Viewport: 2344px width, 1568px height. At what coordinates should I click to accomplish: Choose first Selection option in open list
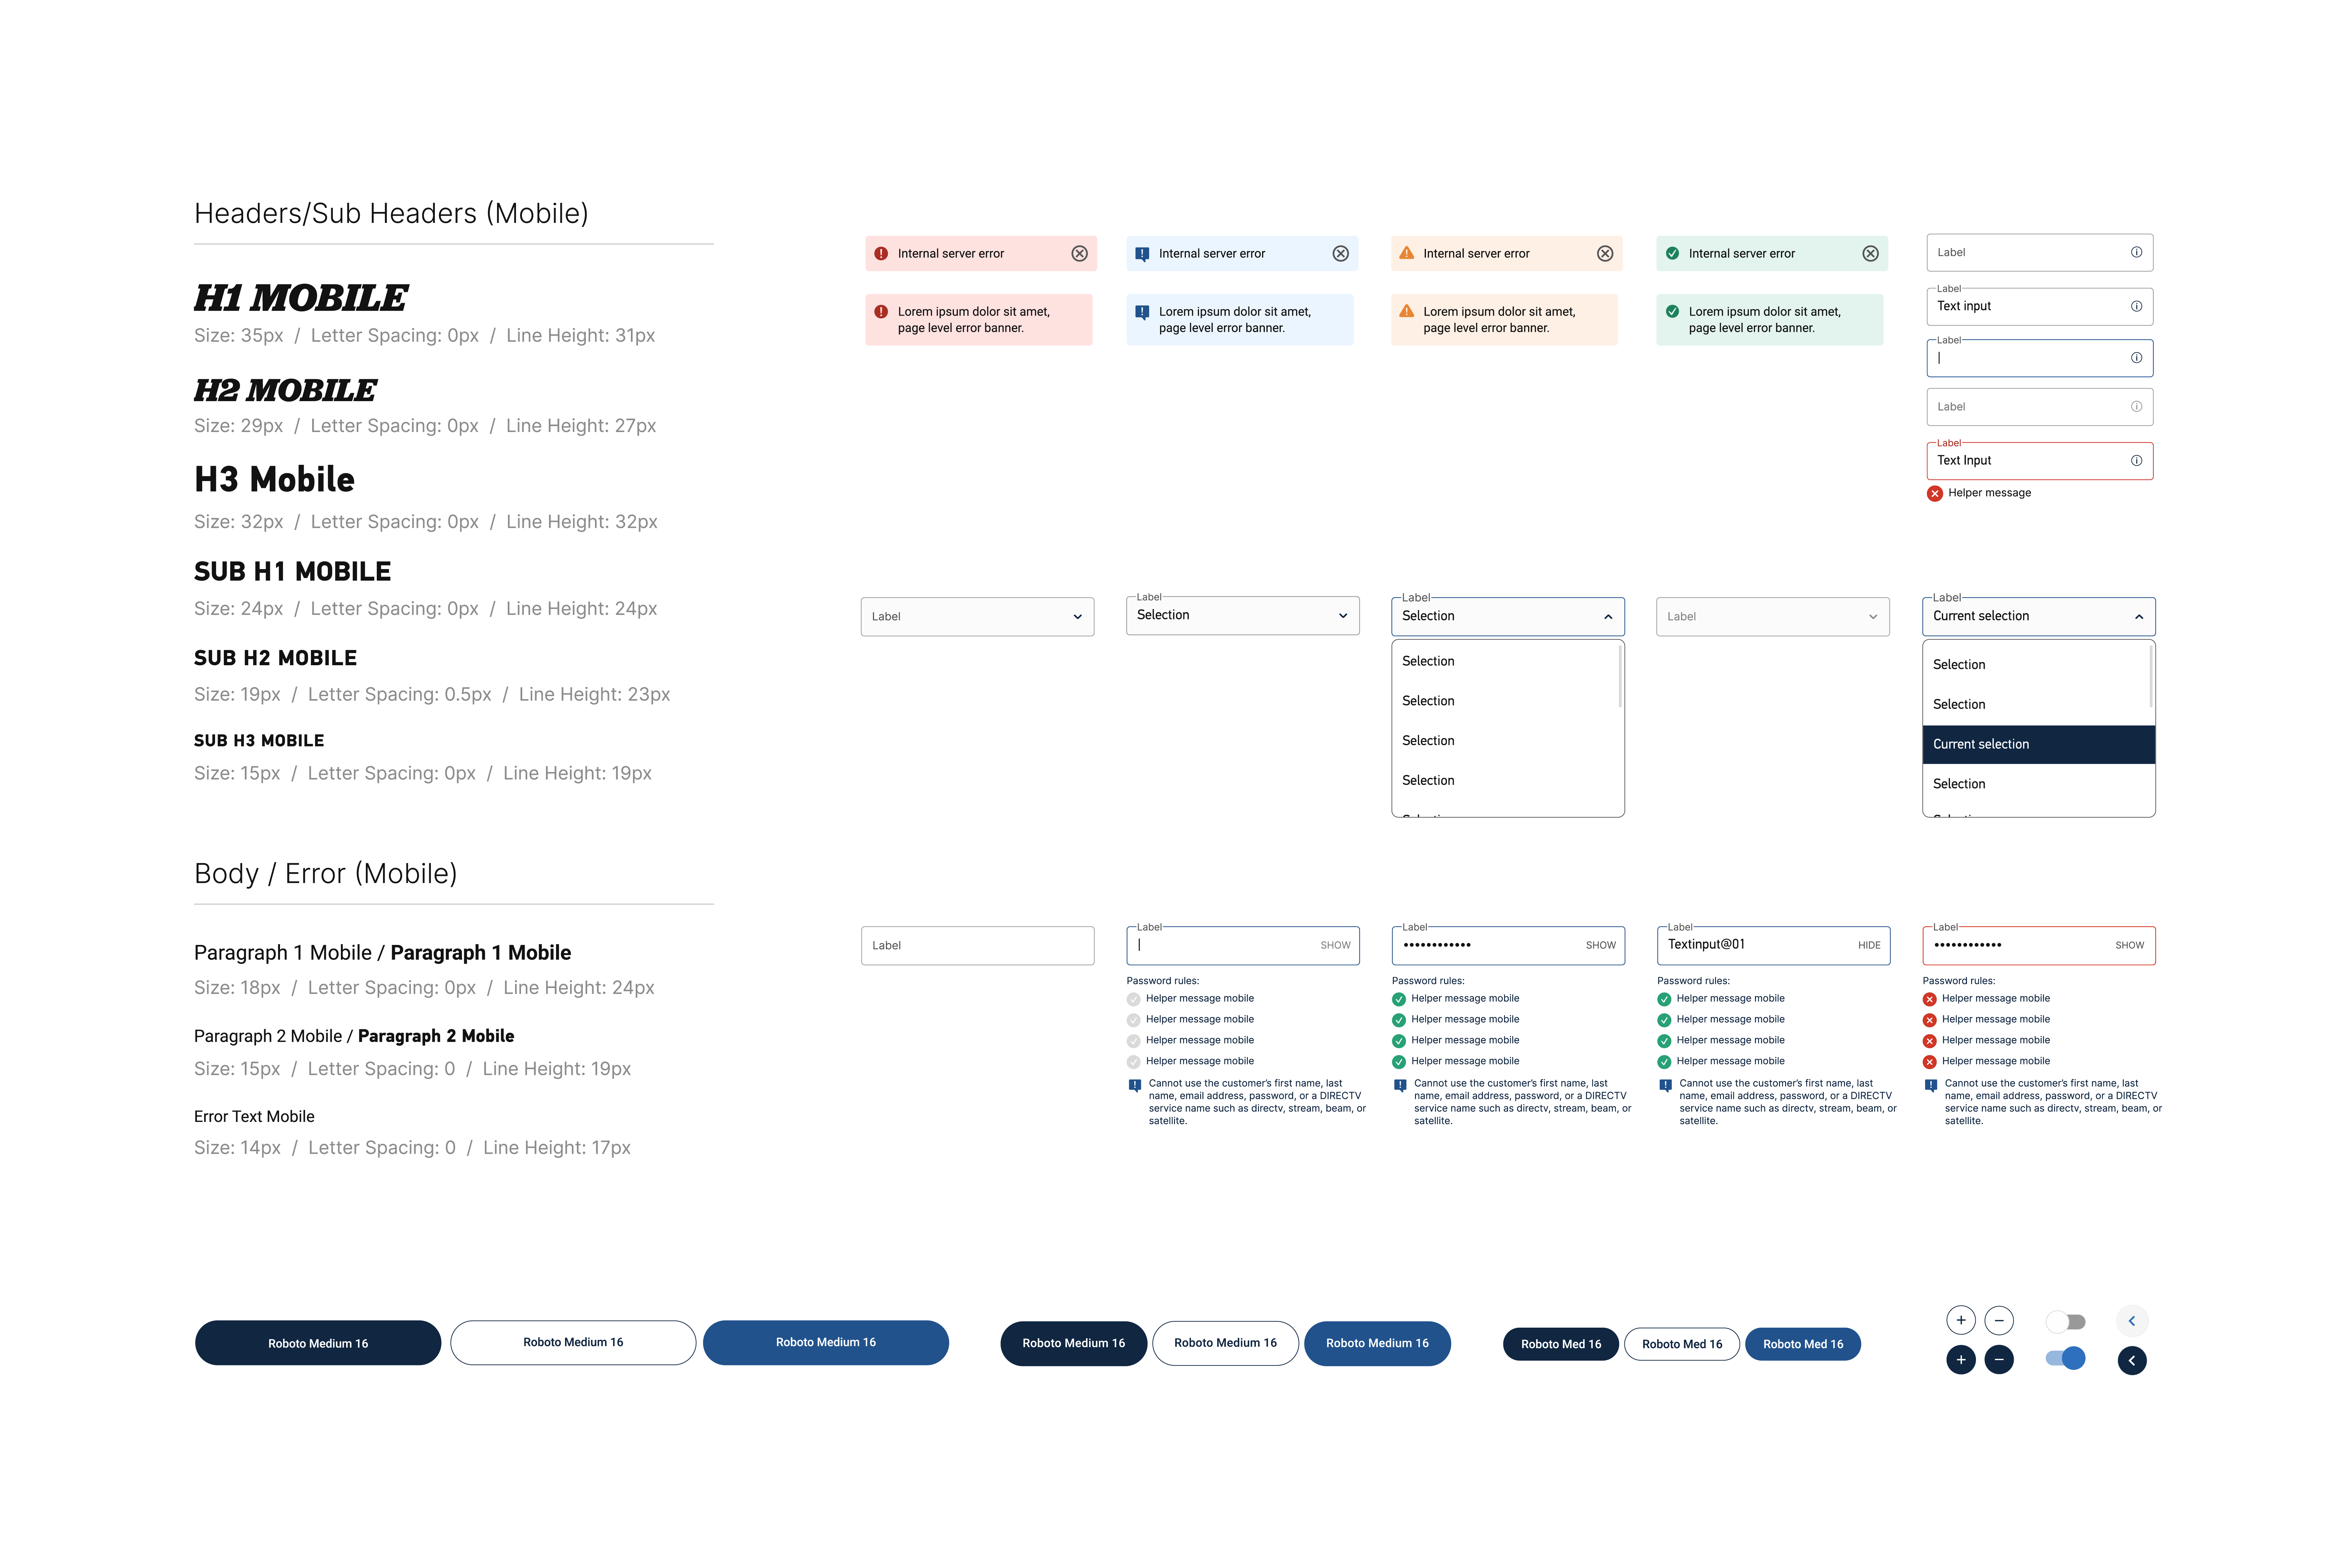pyautogui.click(x=1505, y=661)
